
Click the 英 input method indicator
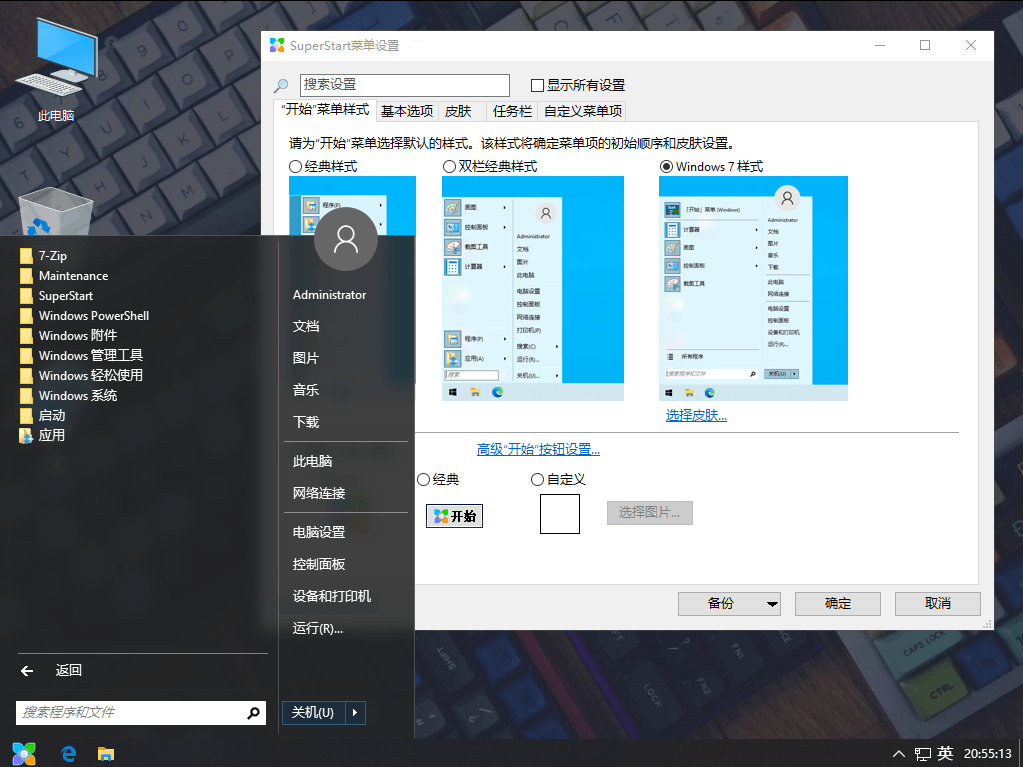click(945, 754)
